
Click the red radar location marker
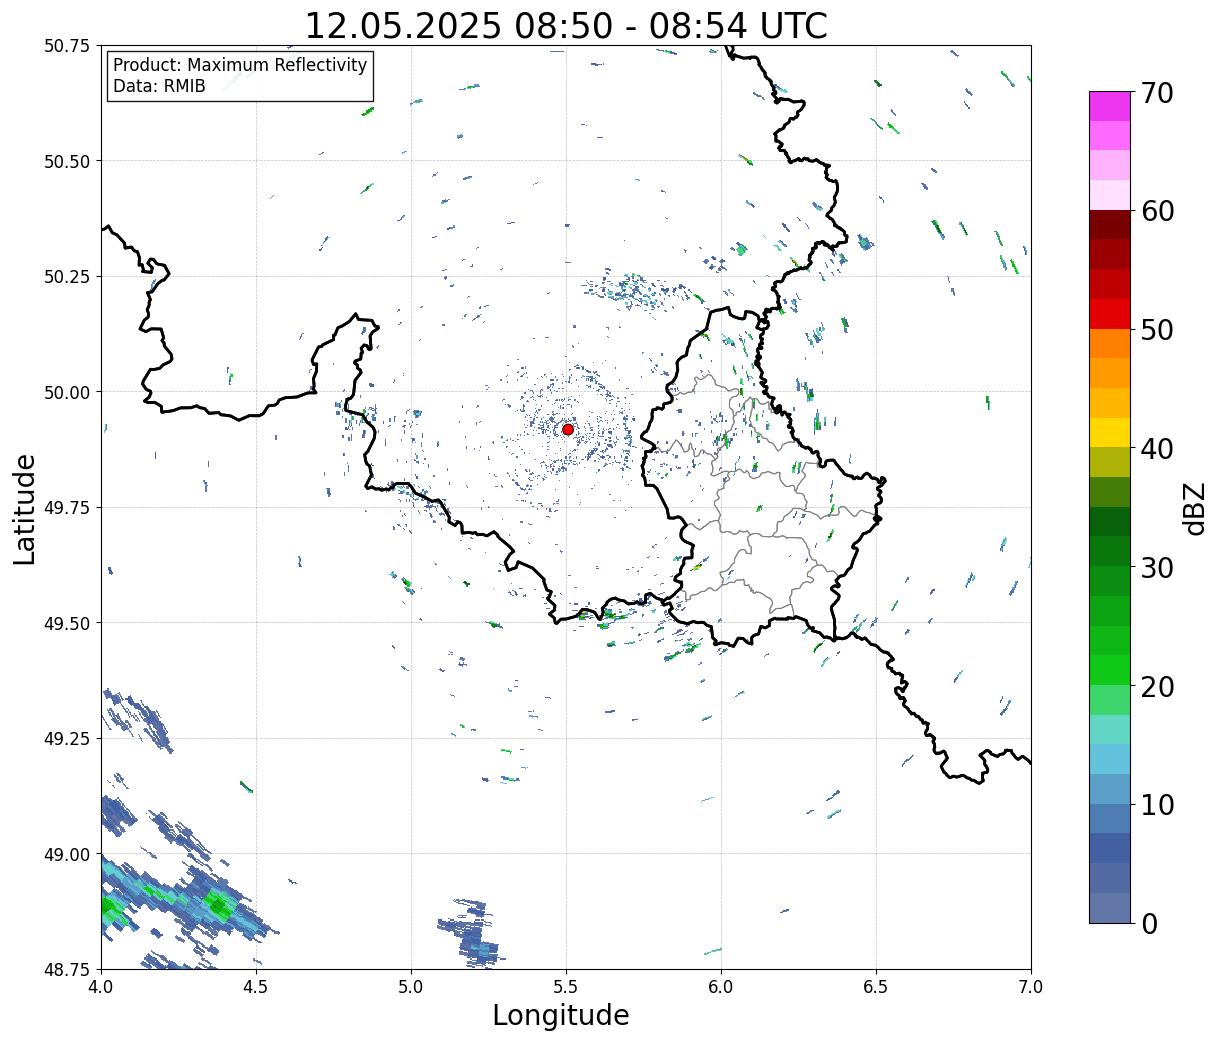tap(568, 429)
